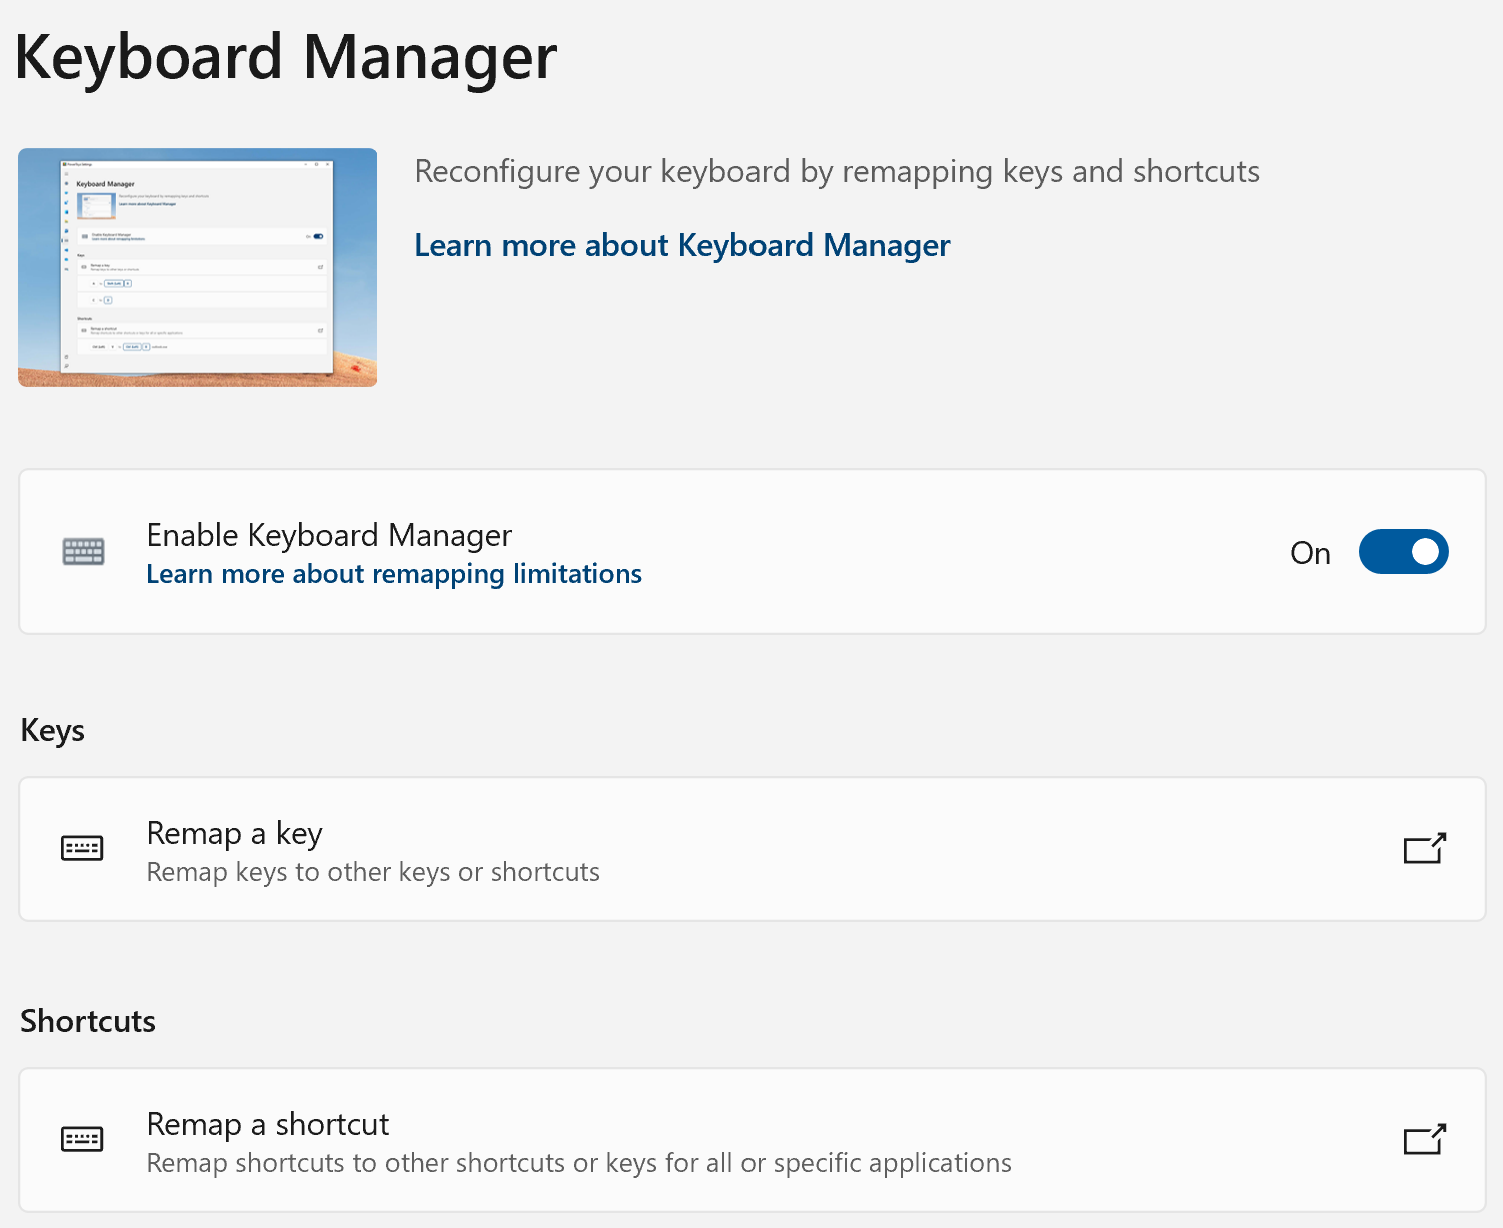Turn off the Enable Keyboard Manager toggle
This screenshot has height=1228, width=1503.
pos(1403,552)
